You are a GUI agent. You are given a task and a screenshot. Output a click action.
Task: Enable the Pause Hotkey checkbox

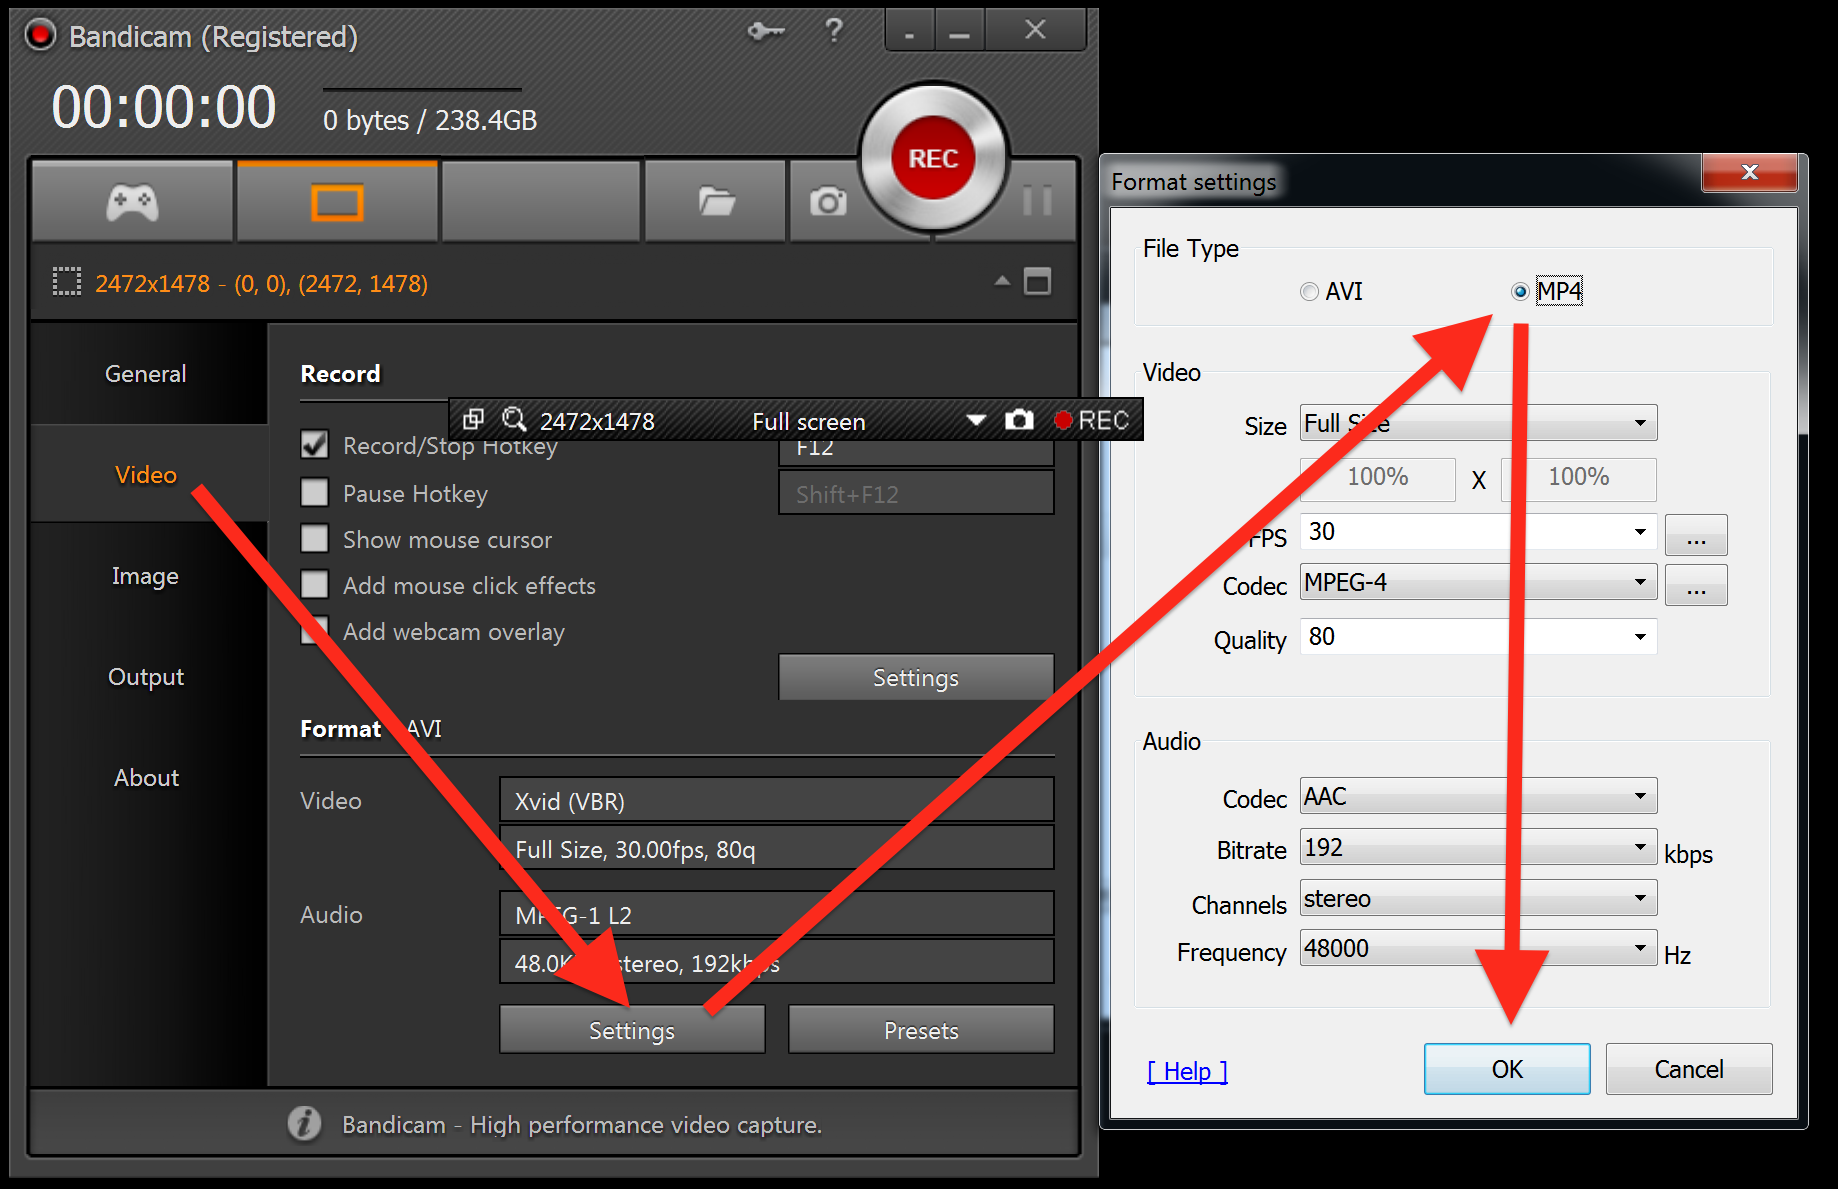tap(315, 492)
